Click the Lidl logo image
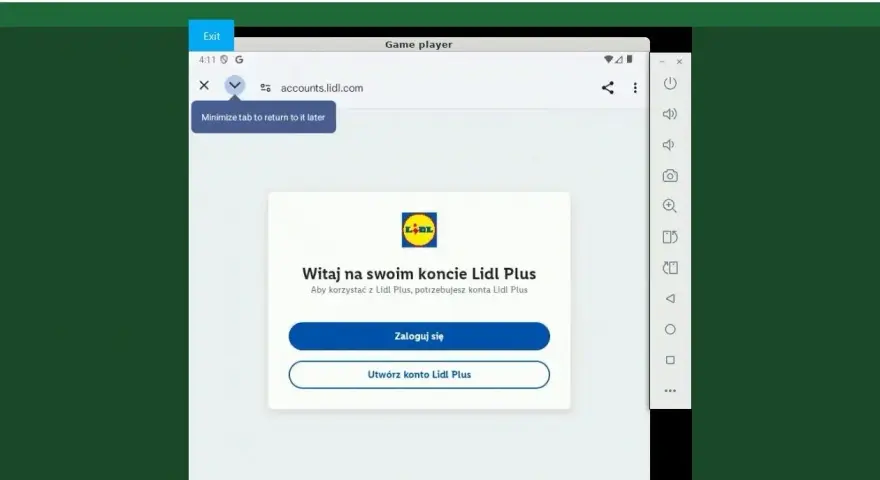The height and width of the screenshot is (480, 880). click(419, 230)
